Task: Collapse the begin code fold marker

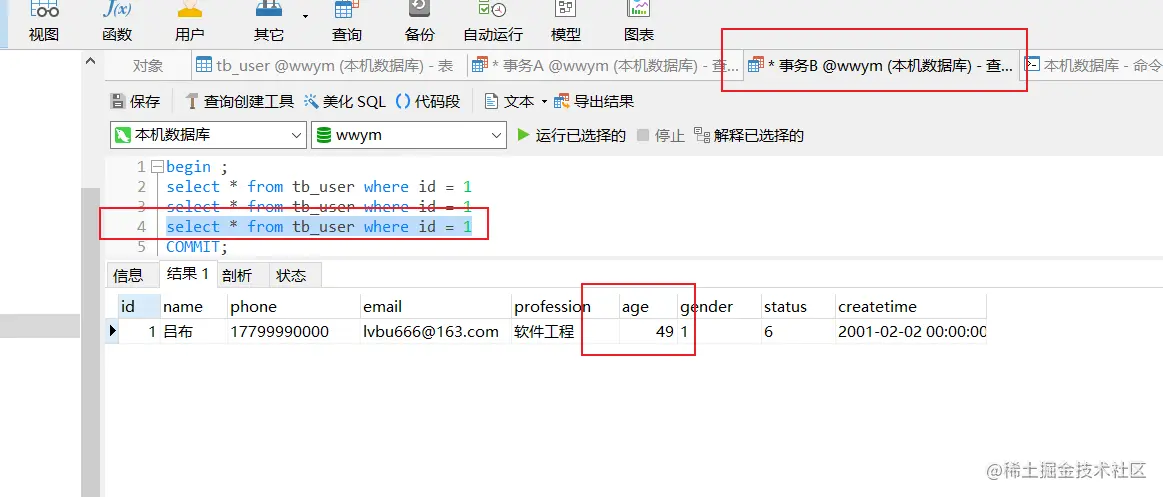Action: point(156,167)
